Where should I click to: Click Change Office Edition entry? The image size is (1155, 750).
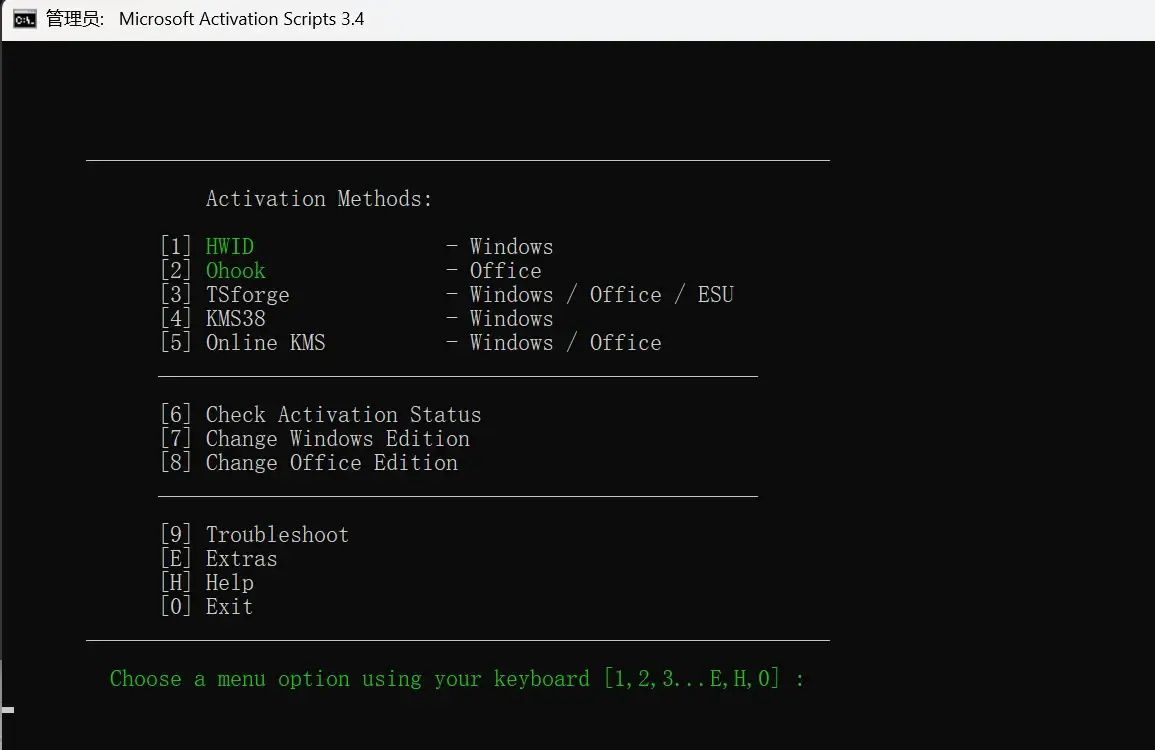pos(331,463)
